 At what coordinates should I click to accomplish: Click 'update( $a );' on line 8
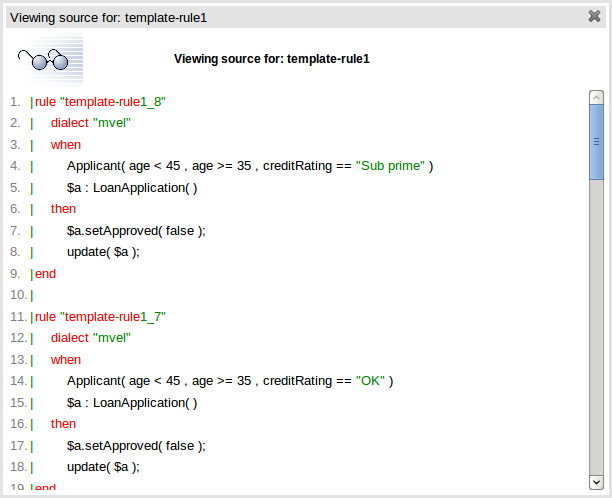click(x=103, y=252)
